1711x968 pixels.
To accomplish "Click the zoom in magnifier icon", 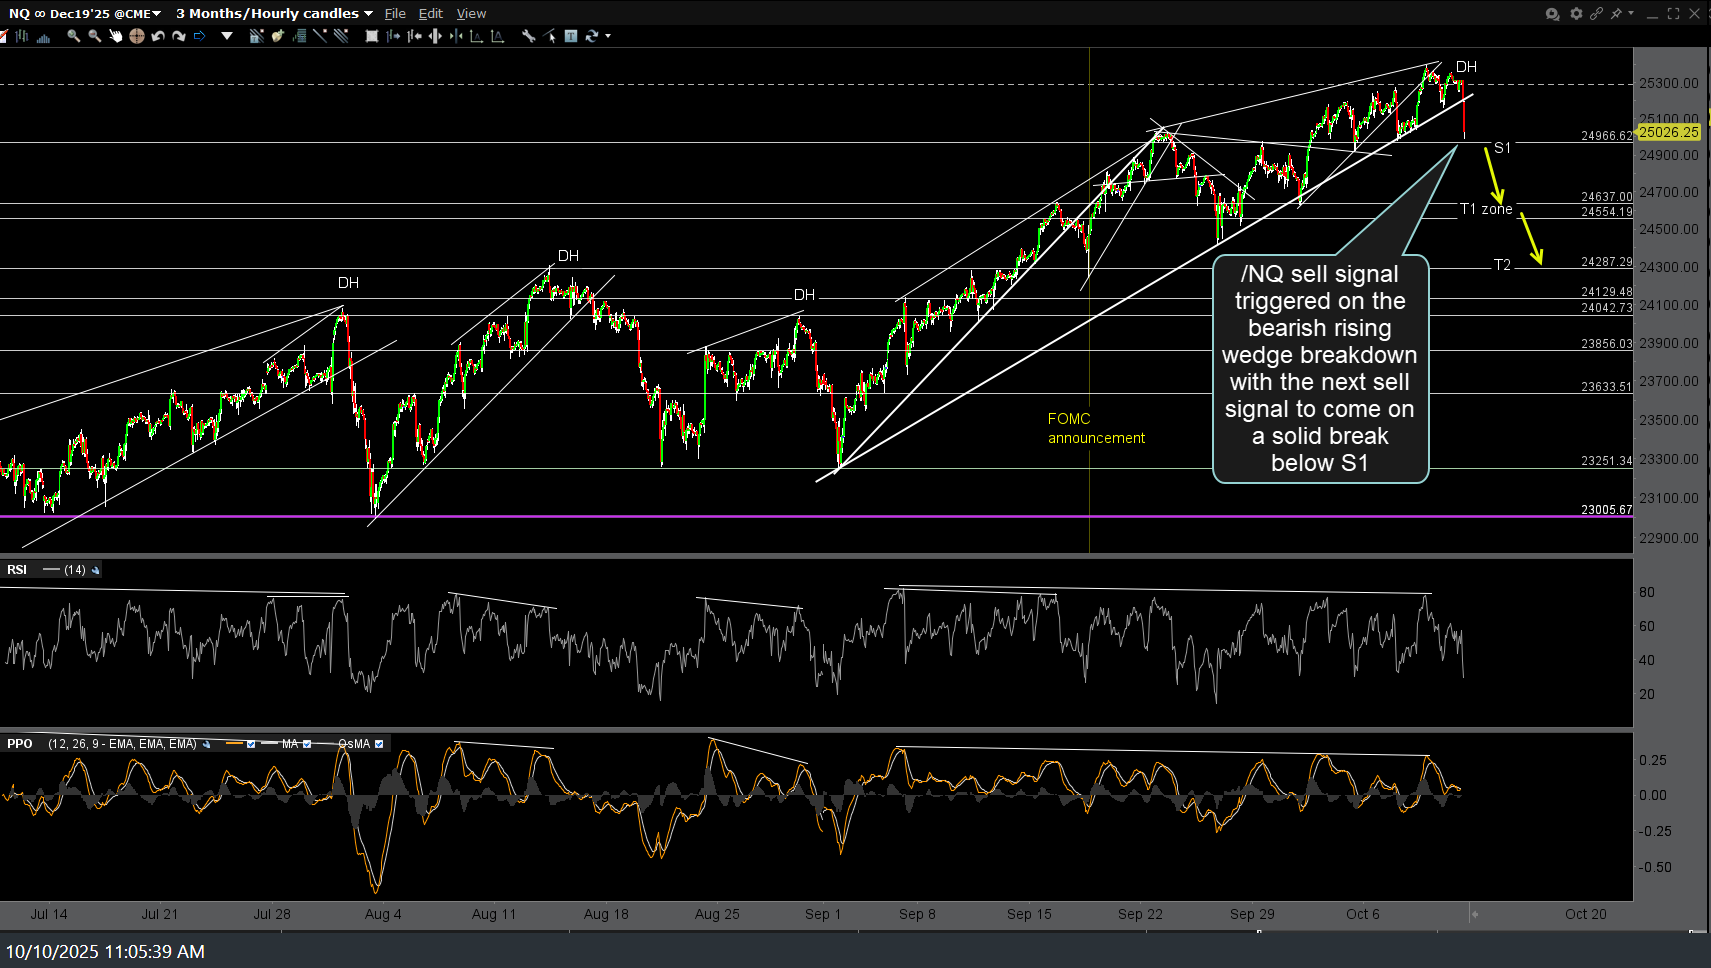I will pos(73,36).
